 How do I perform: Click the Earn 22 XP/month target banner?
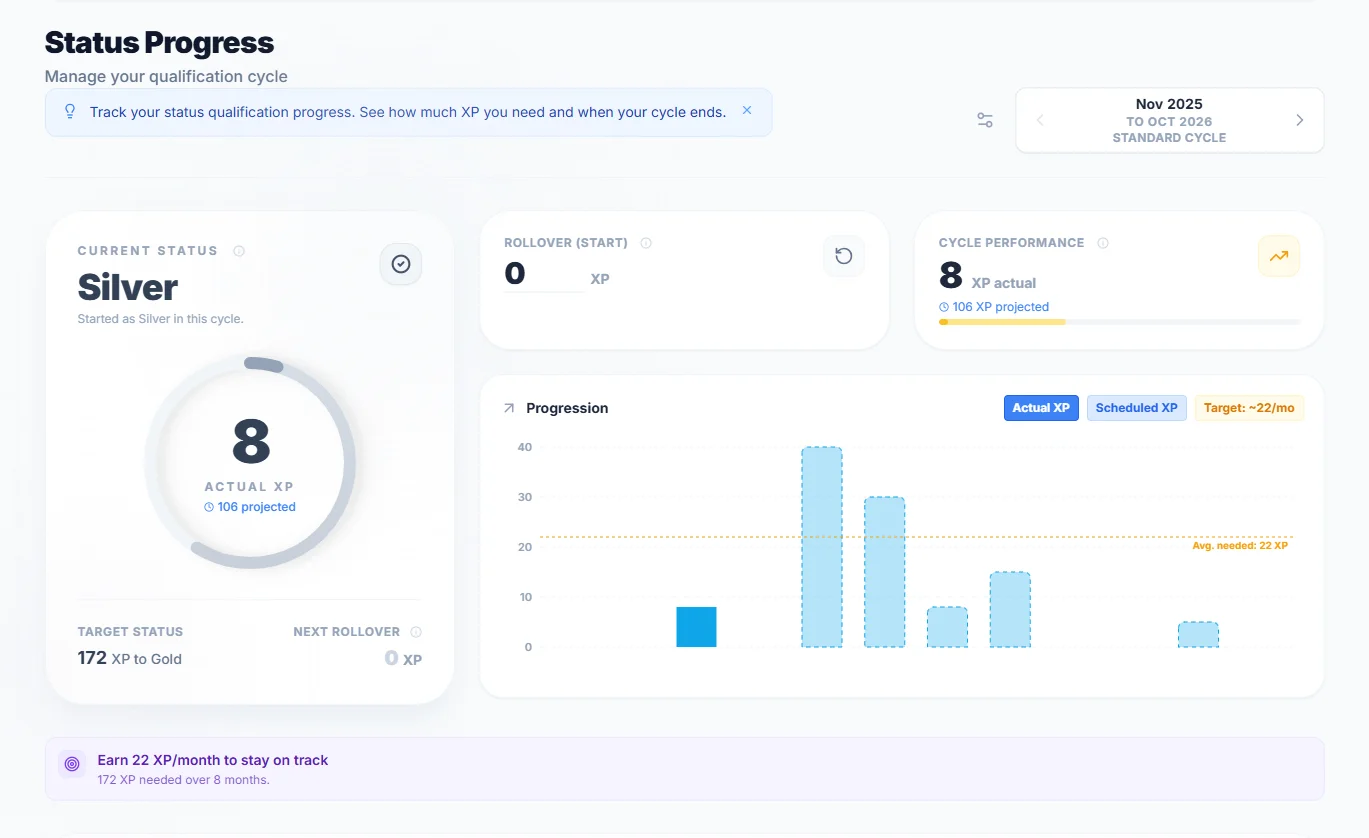684,769
